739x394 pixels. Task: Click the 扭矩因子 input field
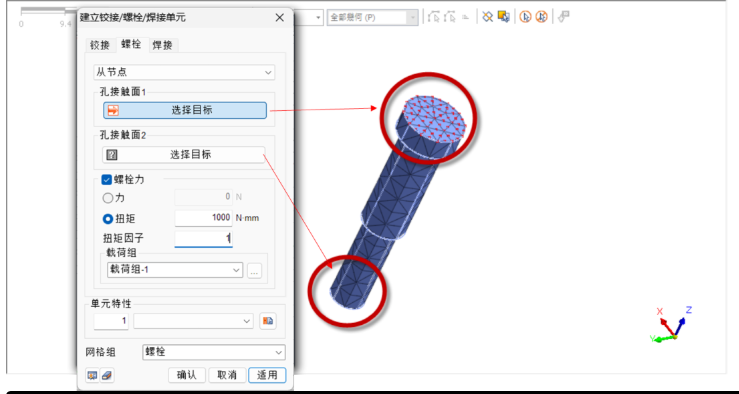(x=204, y=238)
